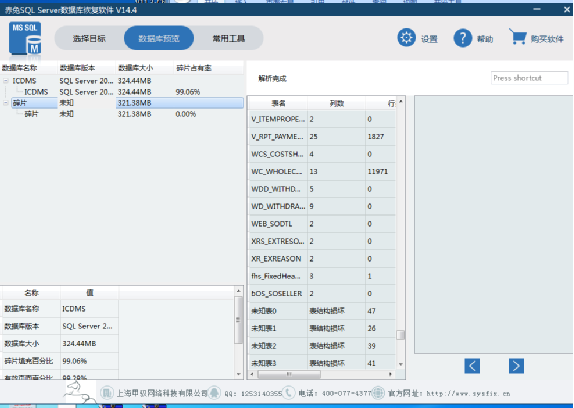
Task: Click 购买软件 label text
Action: pyautogui.click(x=547, y=39)
